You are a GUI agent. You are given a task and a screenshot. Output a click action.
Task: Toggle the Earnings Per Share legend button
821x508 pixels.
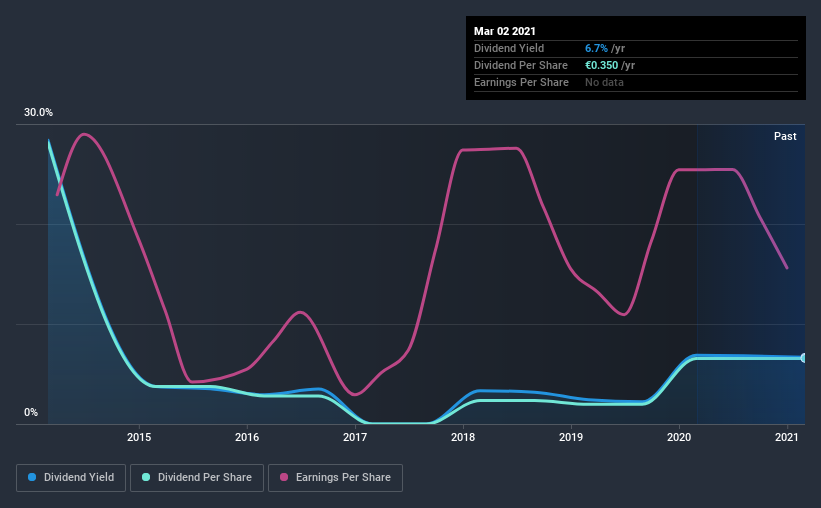(x=336, y=478)
